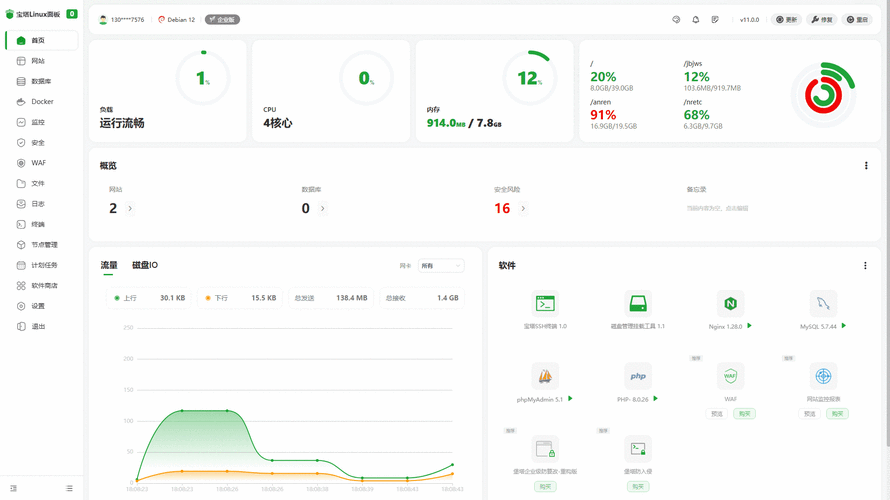Click the memory usage 12% circular gauge
Screen dimensions: 890x500
click(530, 78)
